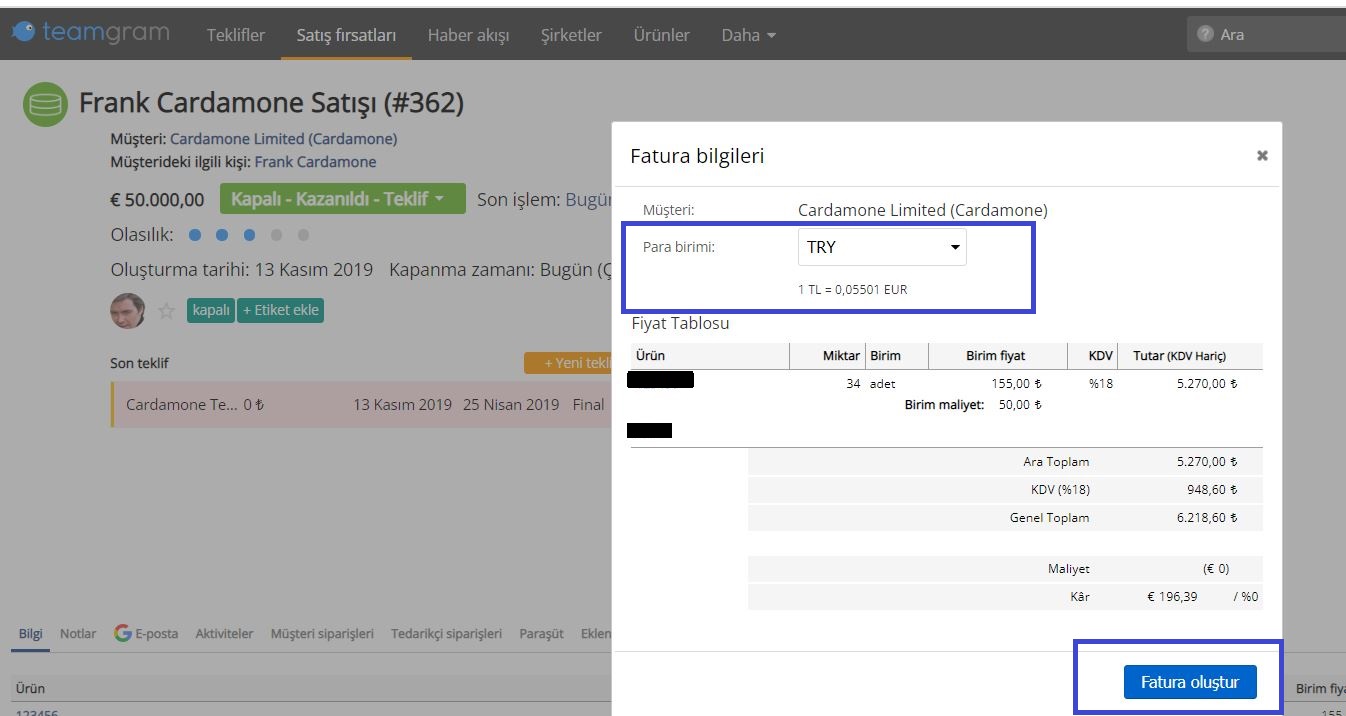Click the + Etiket ekle button

[280, 310]
